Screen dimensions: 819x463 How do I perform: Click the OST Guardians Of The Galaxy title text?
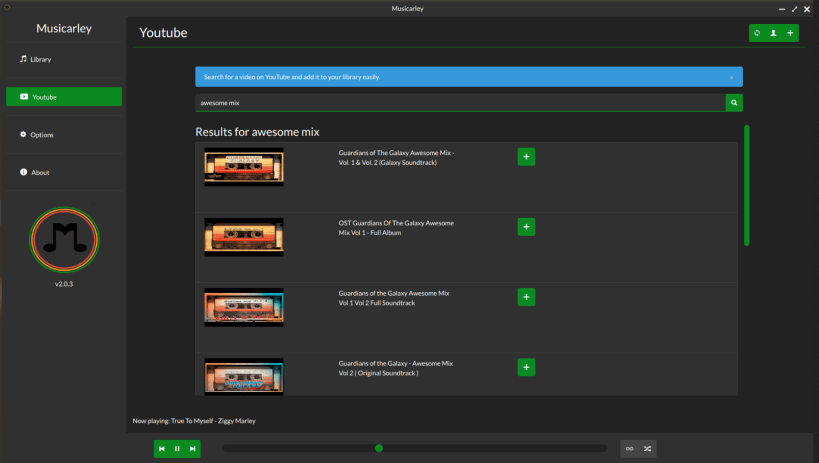click(x=396, y=228)
